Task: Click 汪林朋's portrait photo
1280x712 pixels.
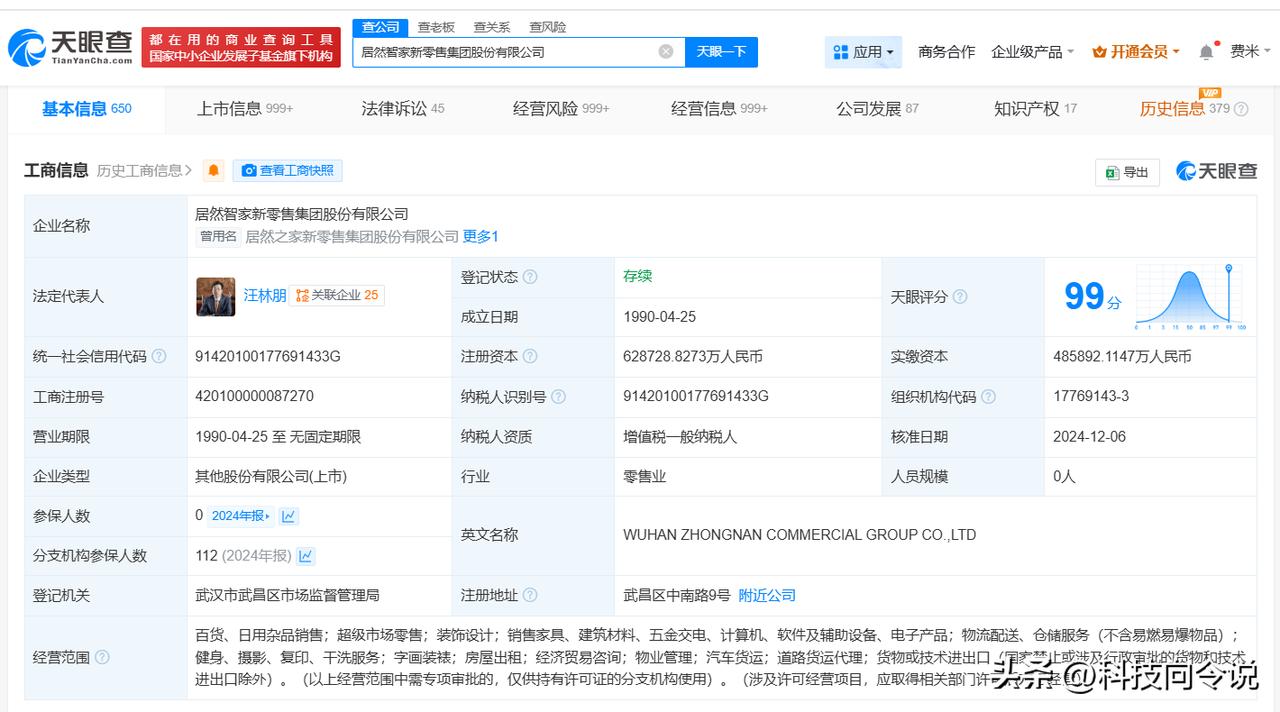Action: (216, 297)
